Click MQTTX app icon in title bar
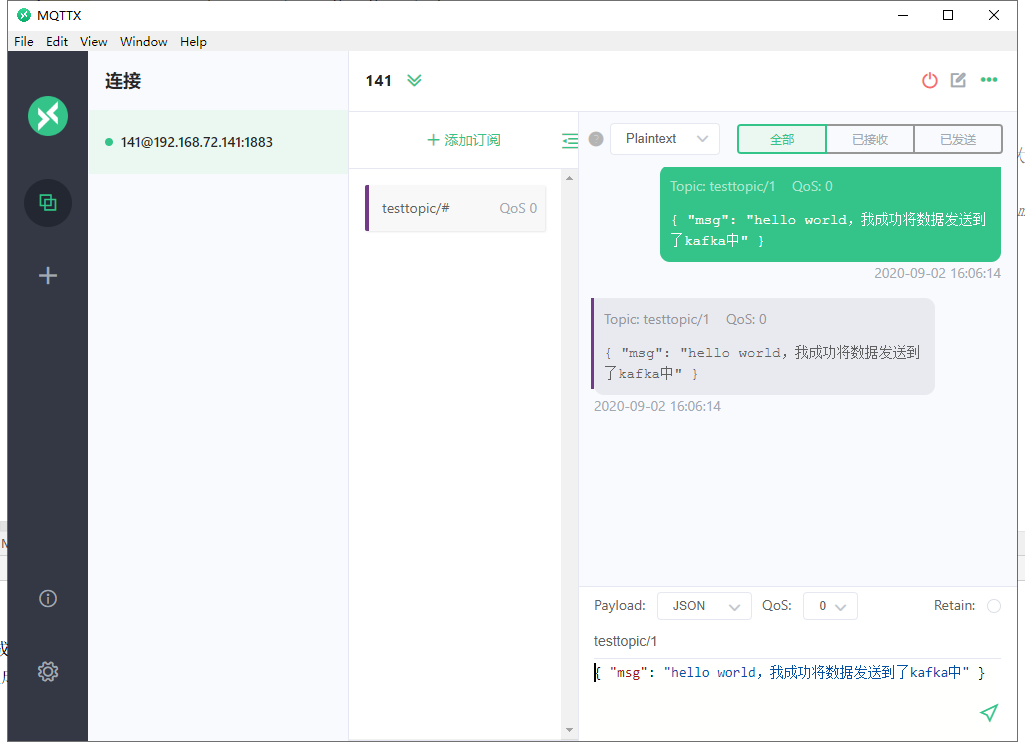The width and height of the screenshot is (1025, 749). point(24,15)
